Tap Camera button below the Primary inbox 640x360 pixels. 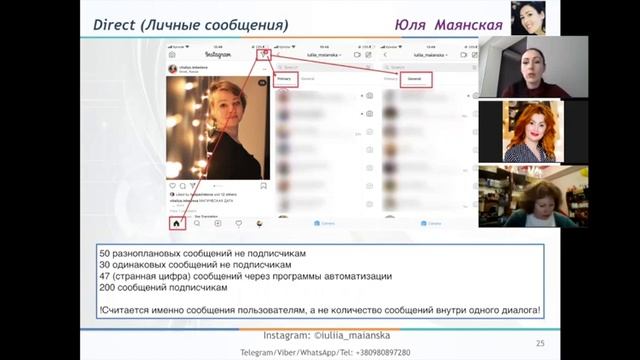324,223
